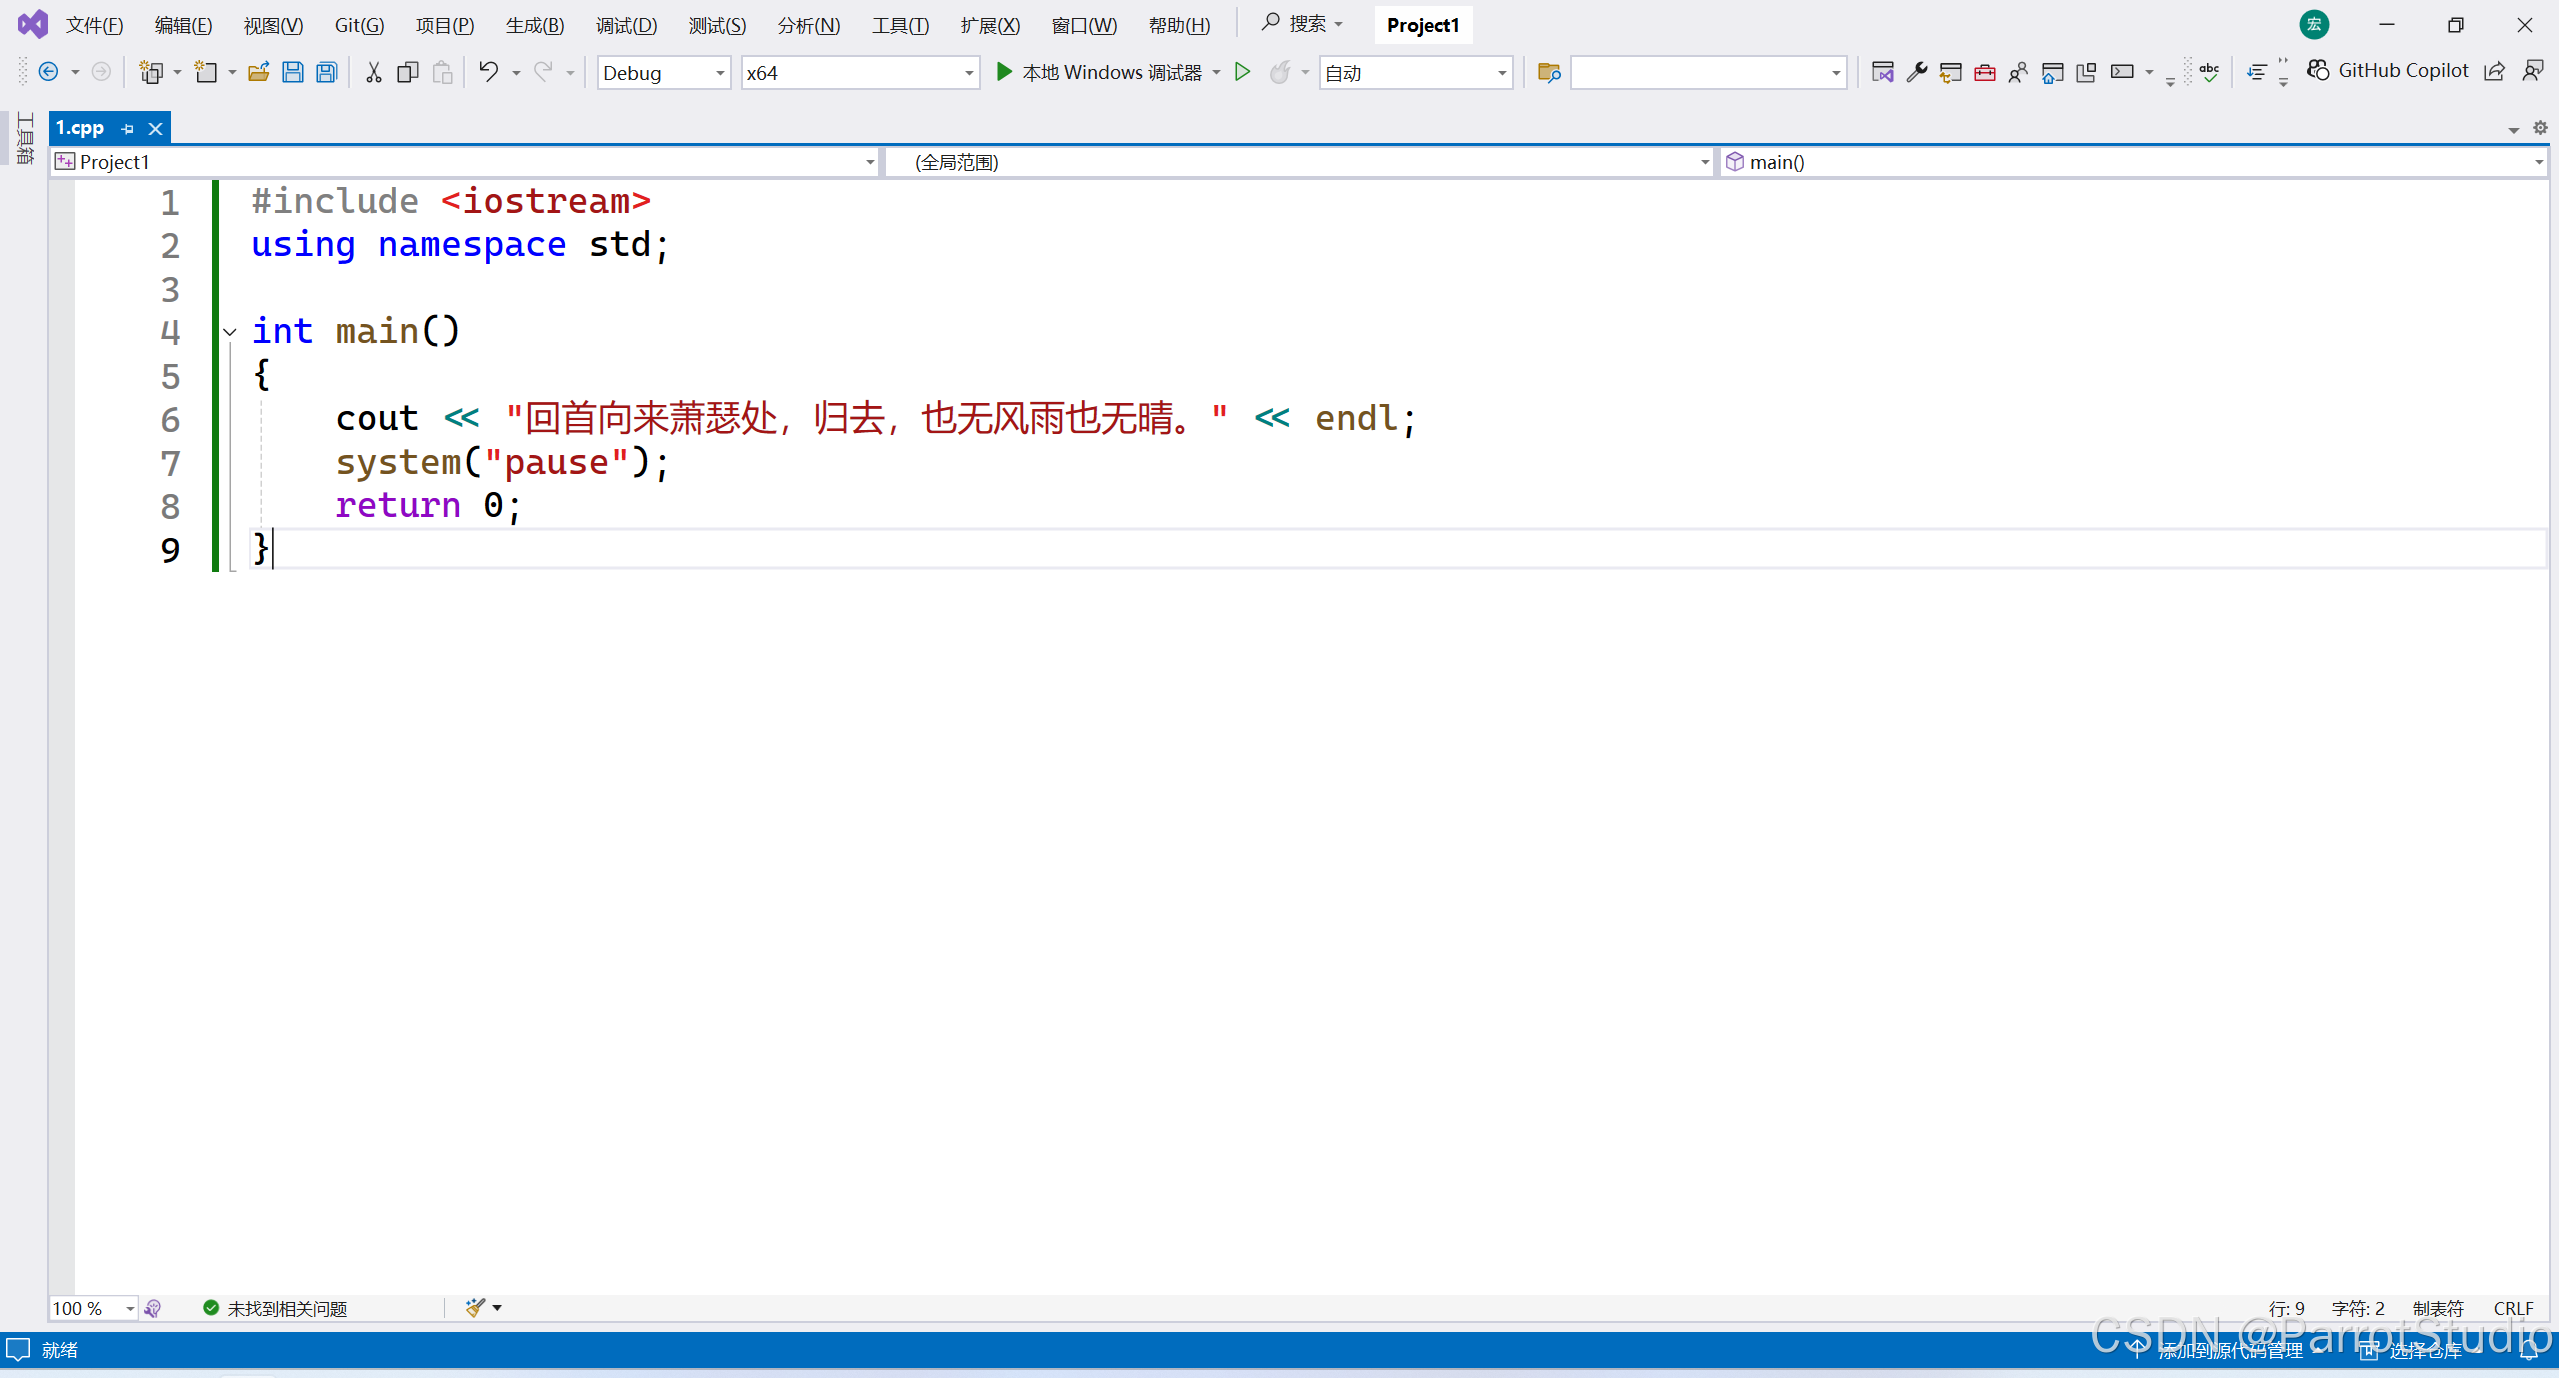Open the Git(G) menu

click(x=359, y=25)
